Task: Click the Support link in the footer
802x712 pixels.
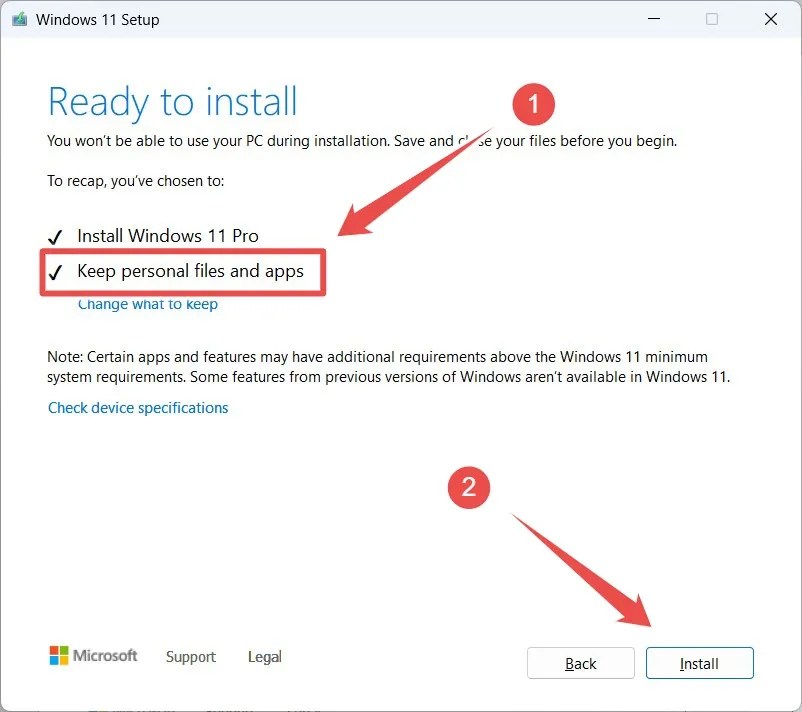Action: [x=191, y=657]
